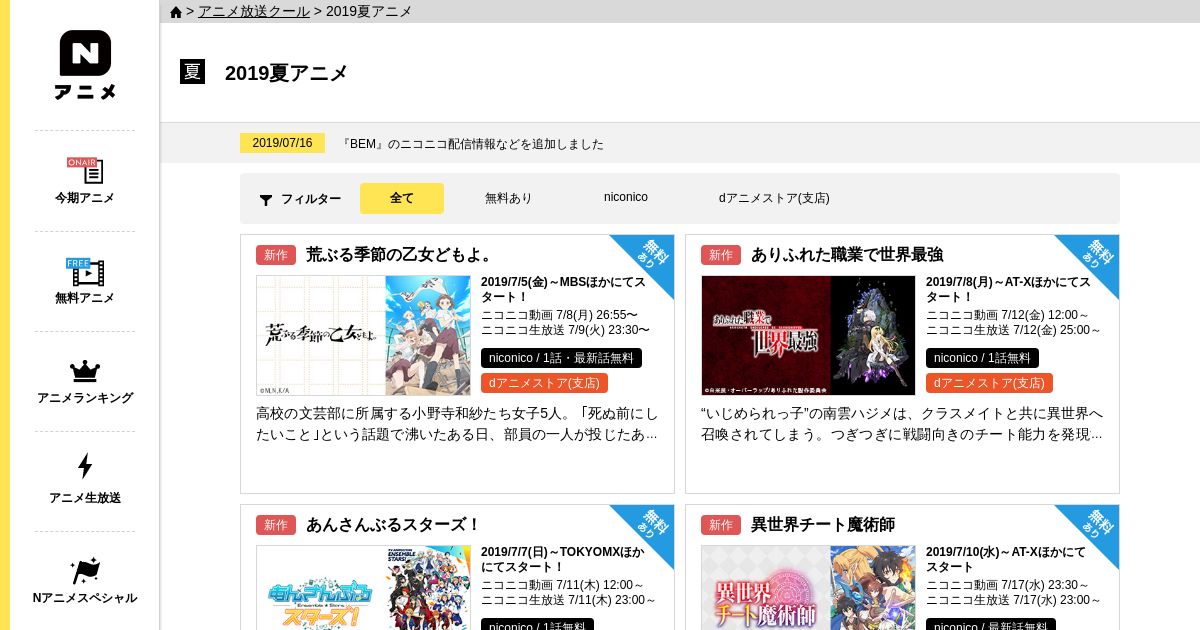Click dアニメストア(支店) button under 荒ぶる季節

pos(544,383)
